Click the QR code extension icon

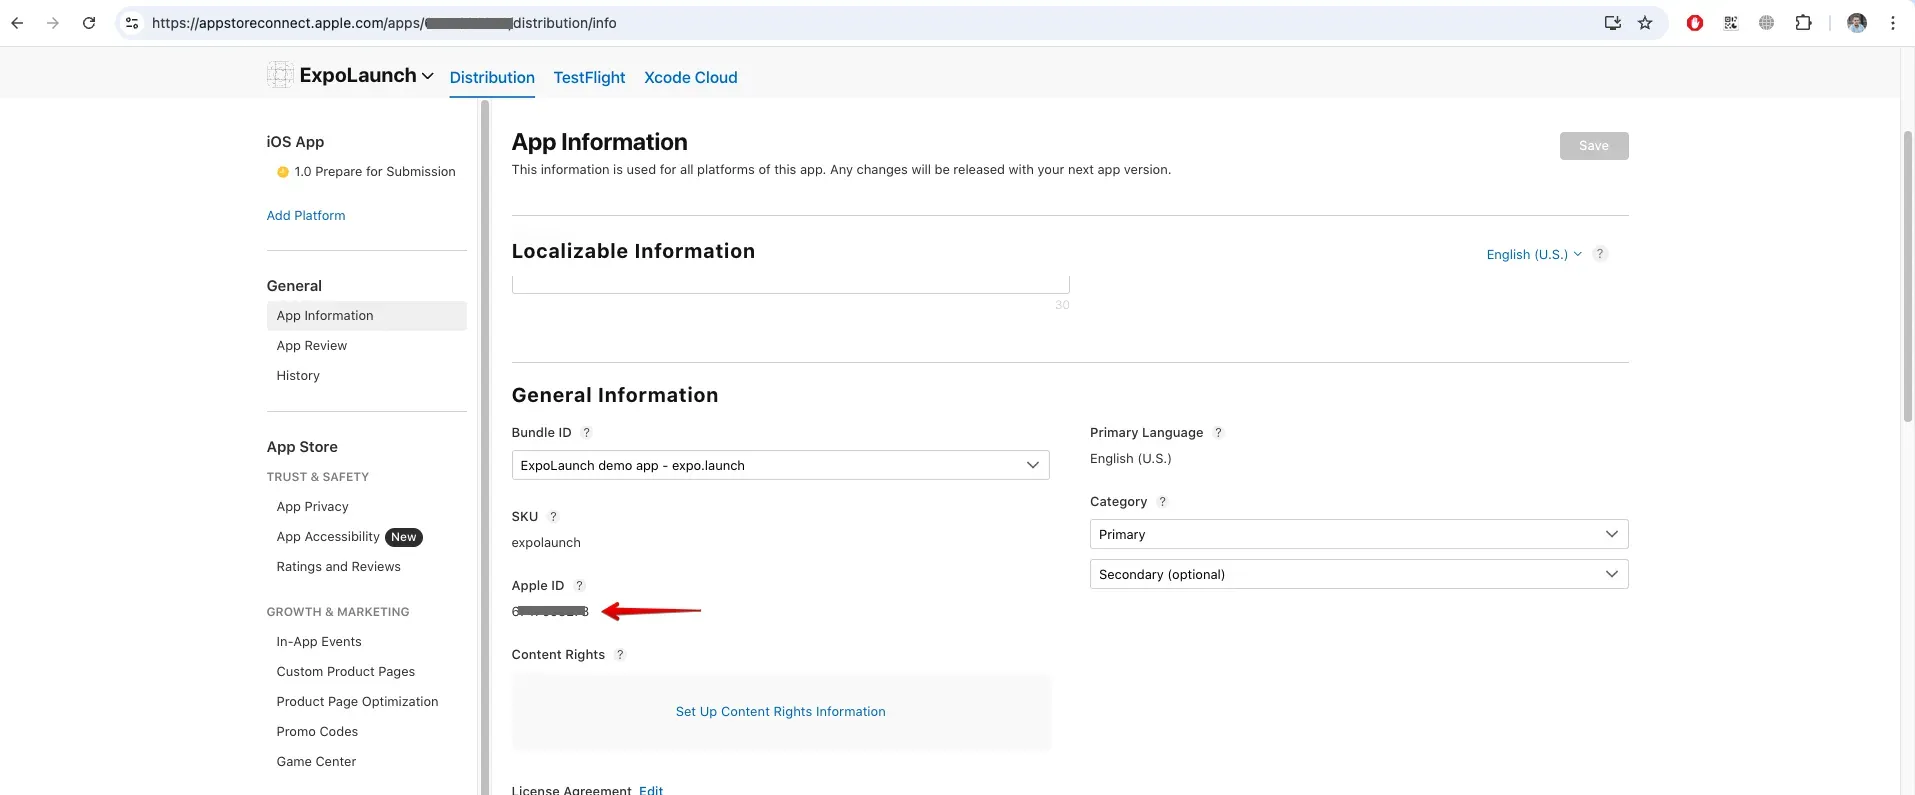[x=1731, y=23]
